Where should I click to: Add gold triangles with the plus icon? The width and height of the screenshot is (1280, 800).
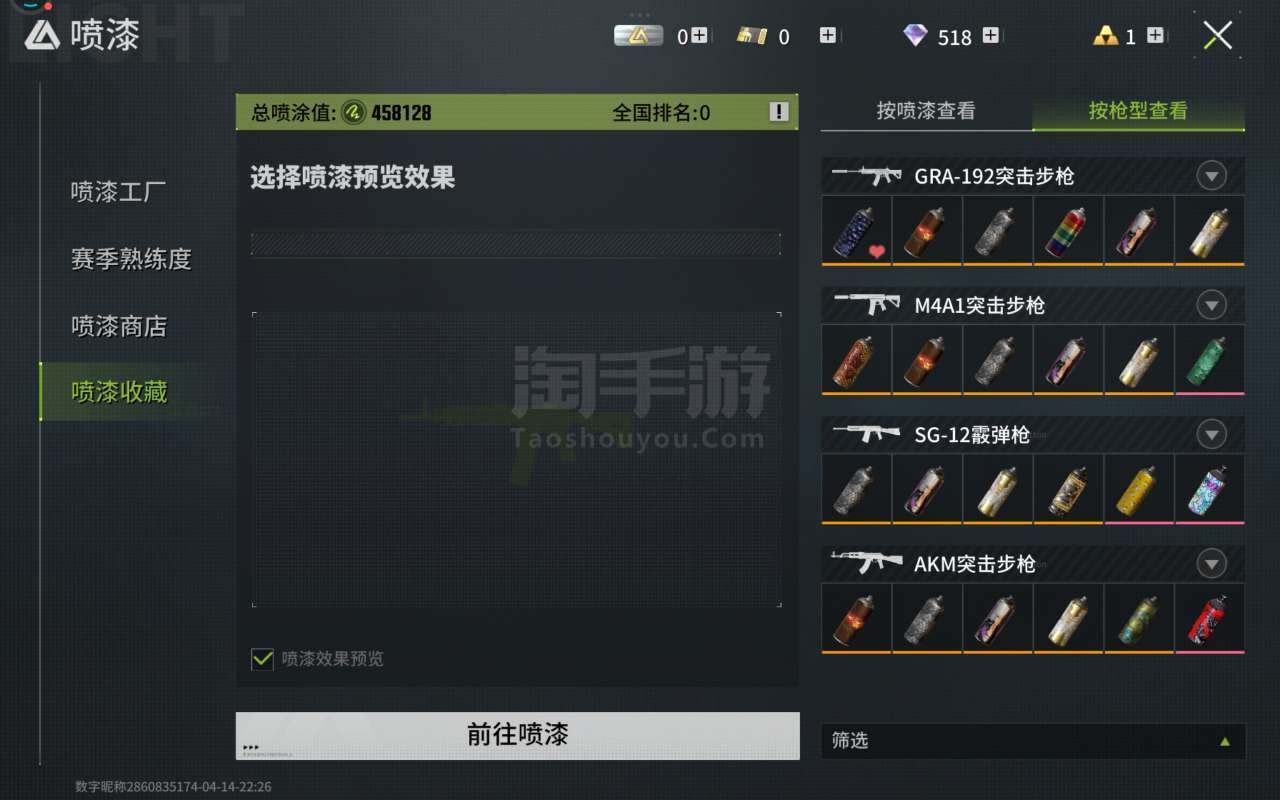pos(1155,35)
